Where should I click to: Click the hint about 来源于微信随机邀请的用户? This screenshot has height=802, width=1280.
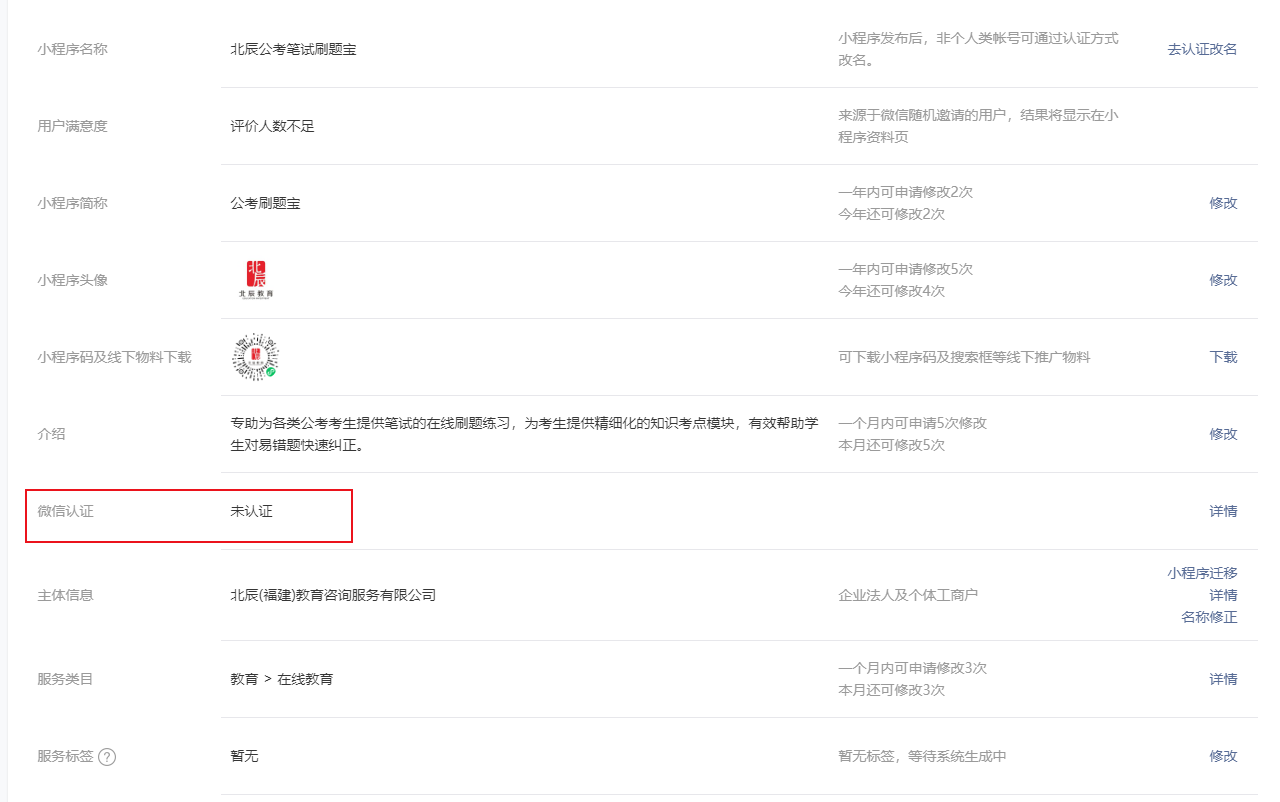click(978, 126)
